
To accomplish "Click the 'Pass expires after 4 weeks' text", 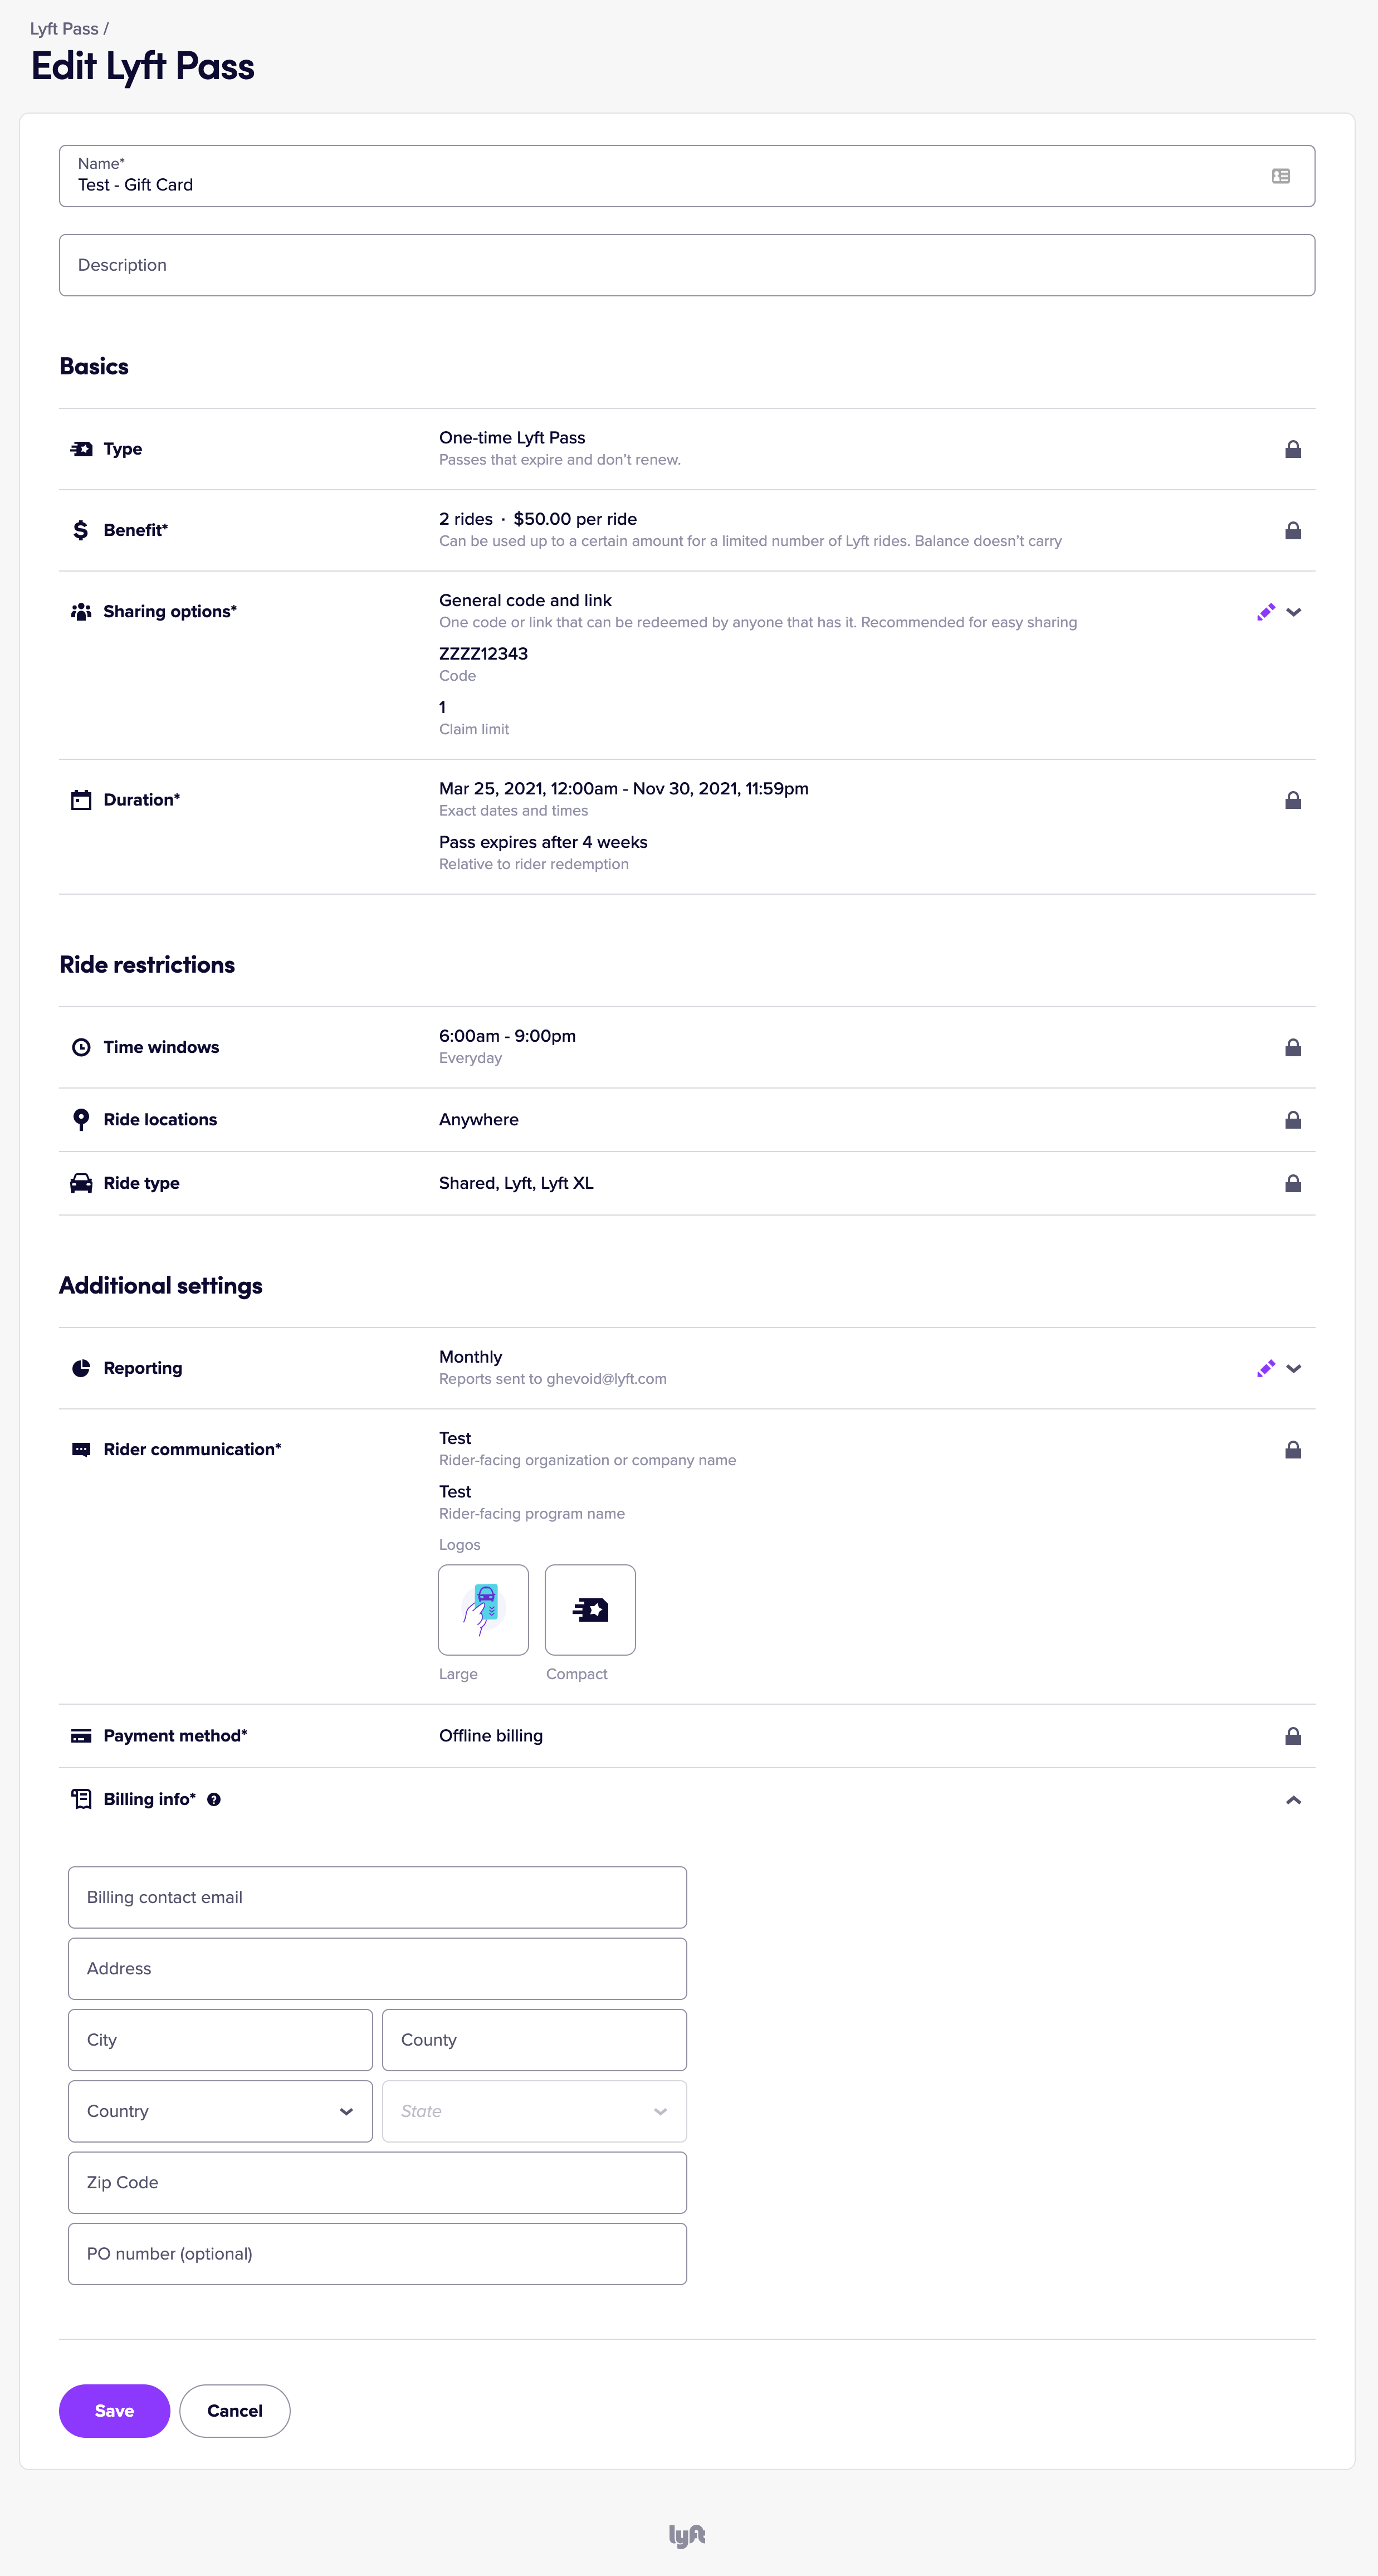I will pos(543,842).
